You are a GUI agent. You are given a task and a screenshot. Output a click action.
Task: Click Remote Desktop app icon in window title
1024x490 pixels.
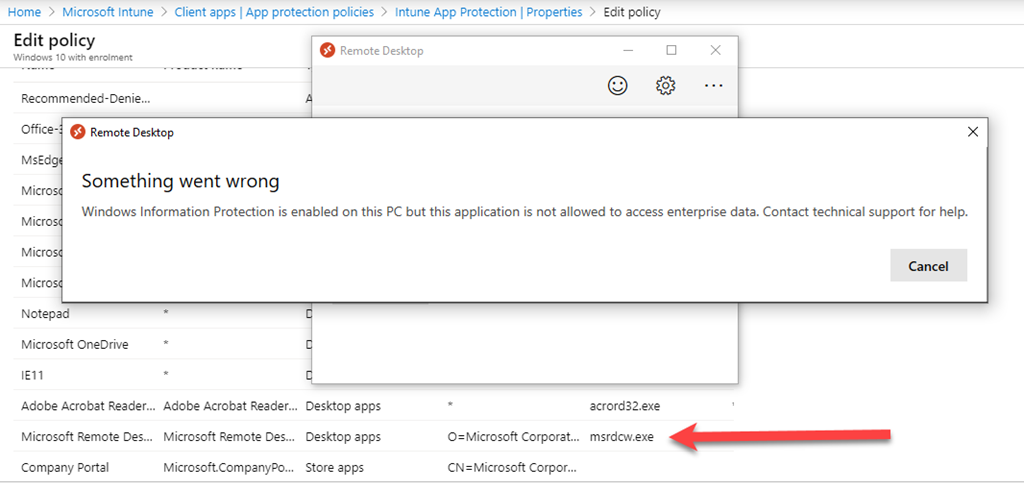coord(327,50)
